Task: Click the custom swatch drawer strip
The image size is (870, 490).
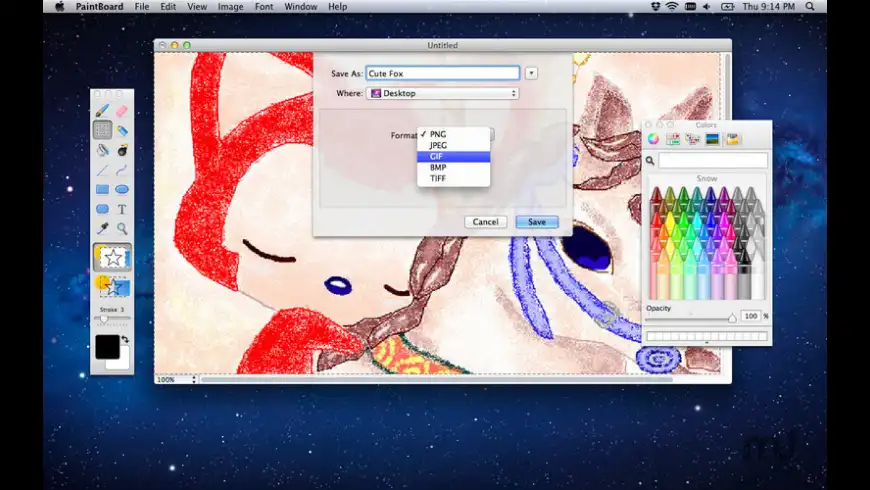Action: (x=707, y=336)
